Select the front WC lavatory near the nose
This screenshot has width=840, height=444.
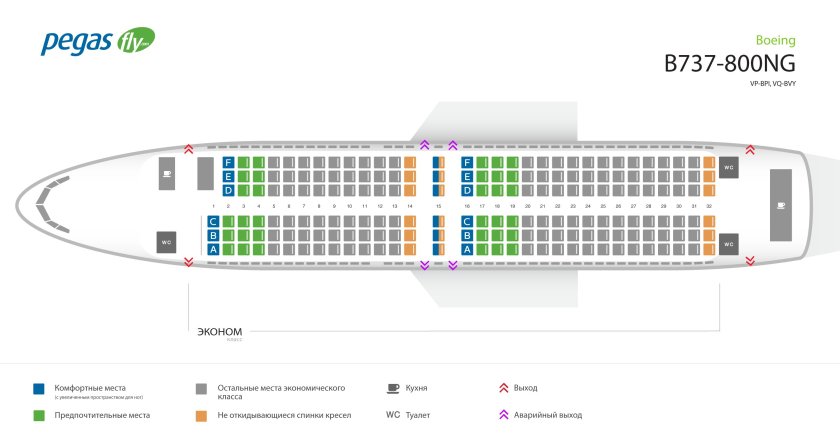pos(166,241)
